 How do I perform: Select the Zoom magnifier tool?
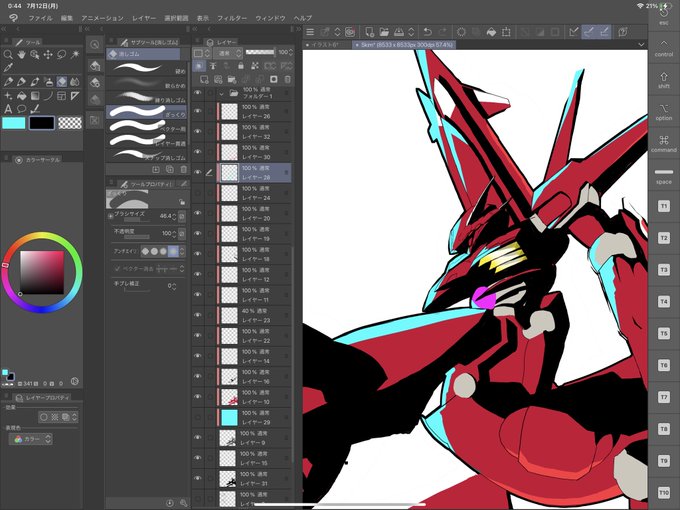[x=8, y=54]
